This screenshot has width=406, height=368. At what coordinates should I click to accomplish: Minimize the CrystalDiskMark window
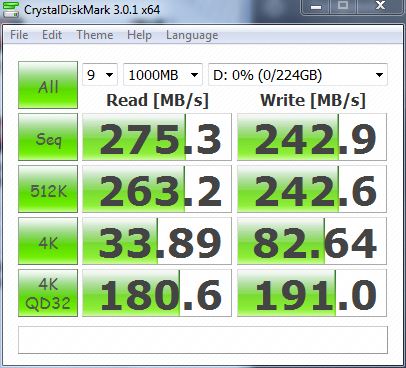point(316,7)
